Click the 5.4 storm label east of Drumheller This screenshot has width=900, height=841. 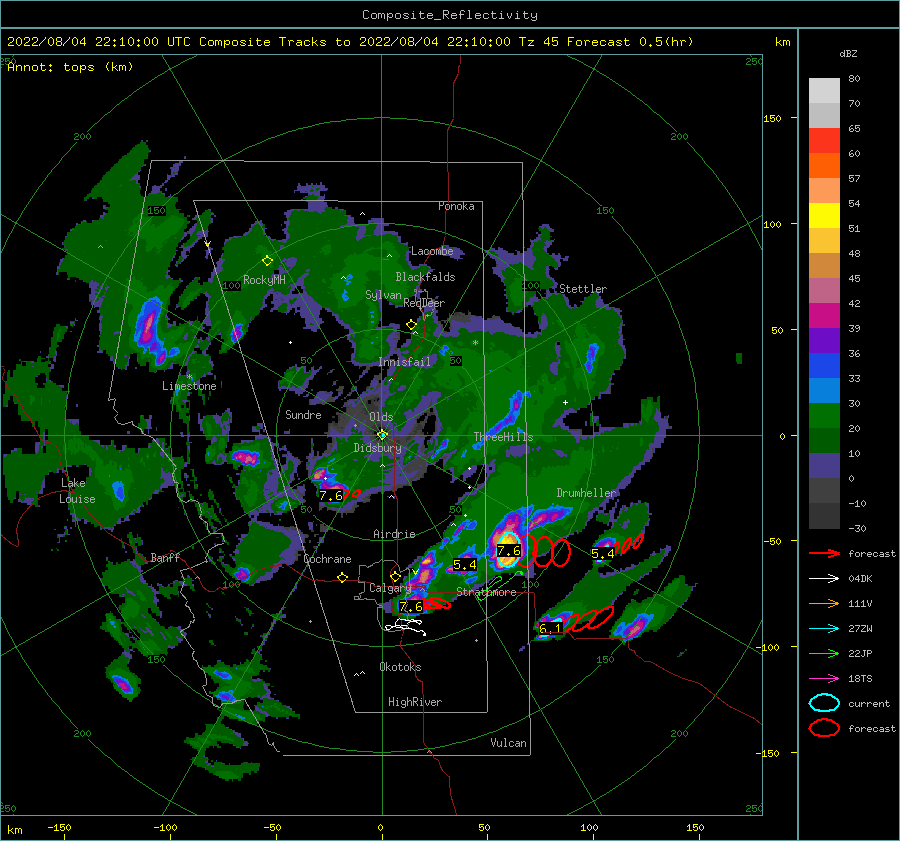[x=603, y=553]
